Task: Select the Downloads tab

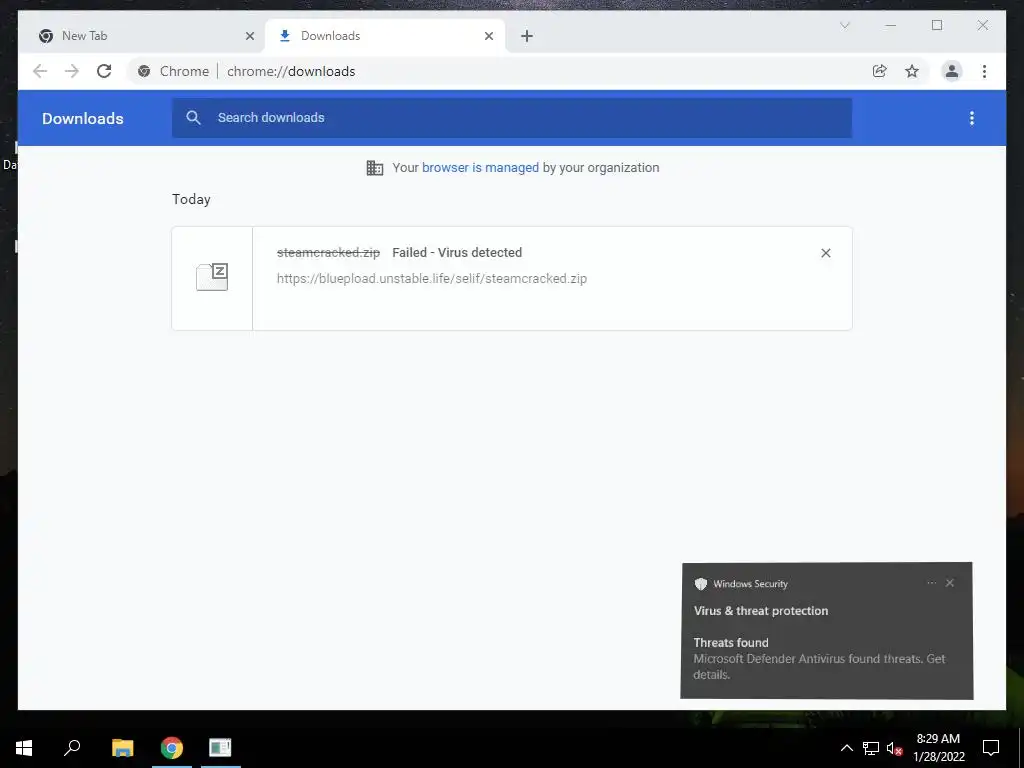Action: 385,36
